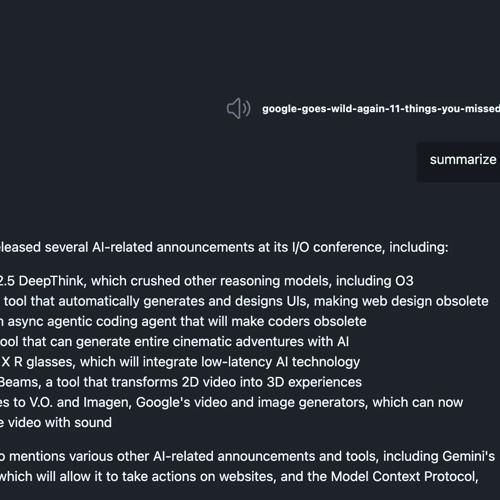Click the 2.5 DeepThink reasoning models line

pyautogui.click(x=206, y=281)
